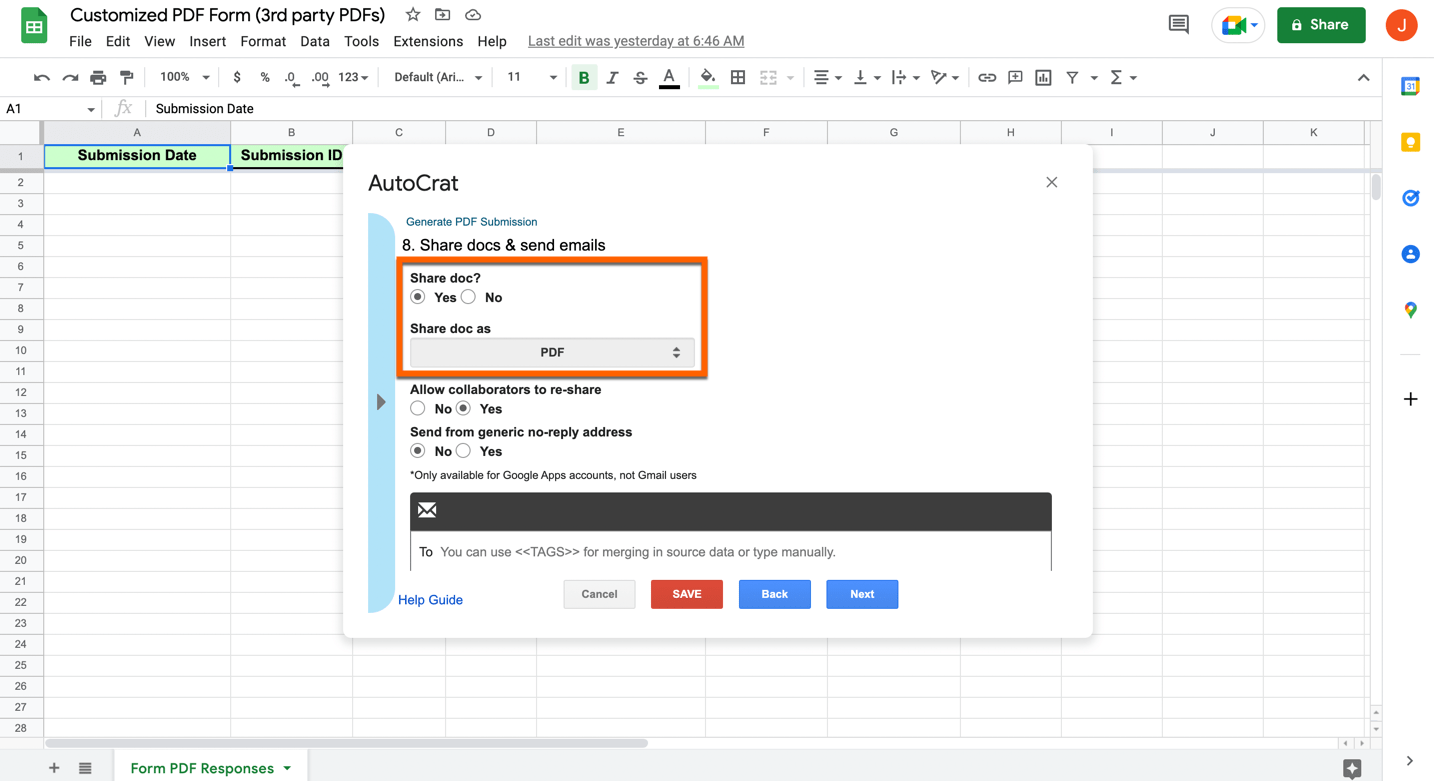The height and width of the screenshot is (781, 1434).
Task: Open the Help Guide link
Action: 430,600
